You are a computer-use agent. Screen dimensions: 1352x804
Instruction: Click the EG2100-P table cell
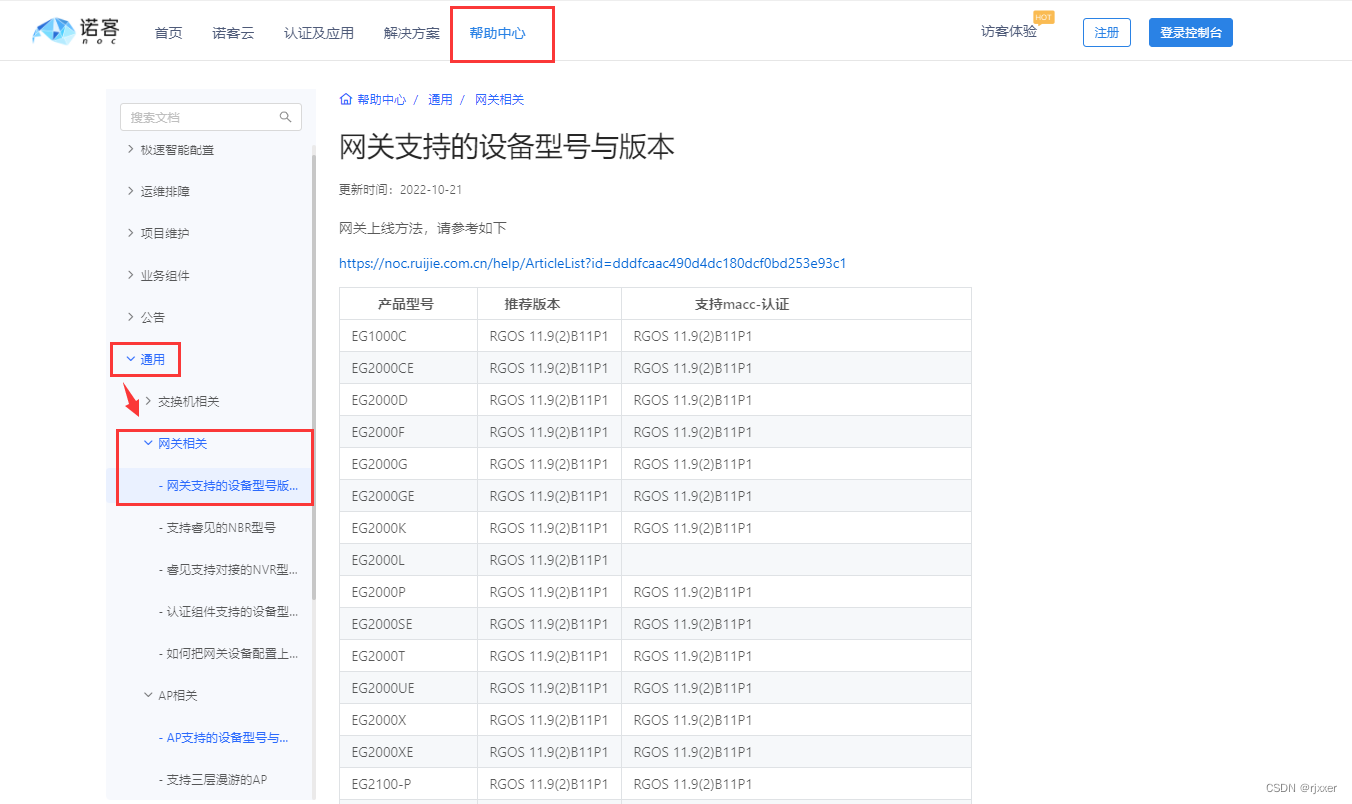coord(408,784)
